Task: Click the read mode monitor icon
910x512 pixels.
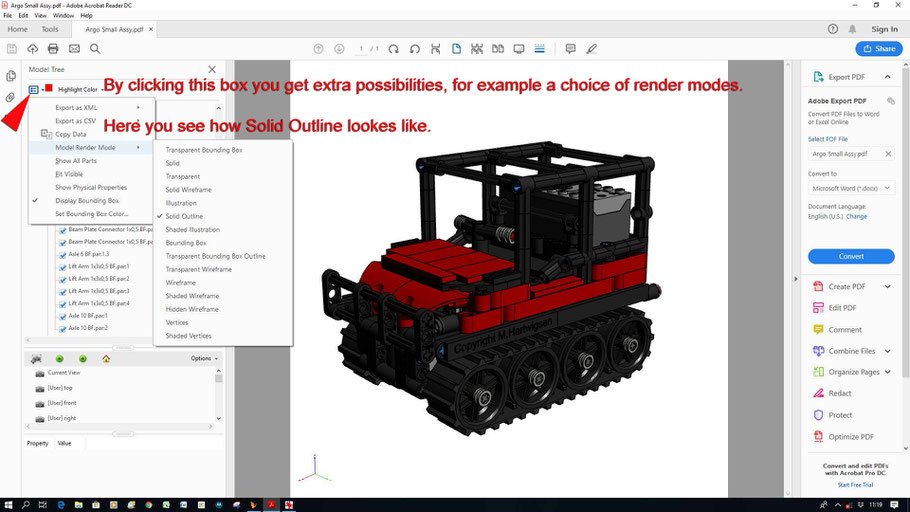Action: coord(519,49)
